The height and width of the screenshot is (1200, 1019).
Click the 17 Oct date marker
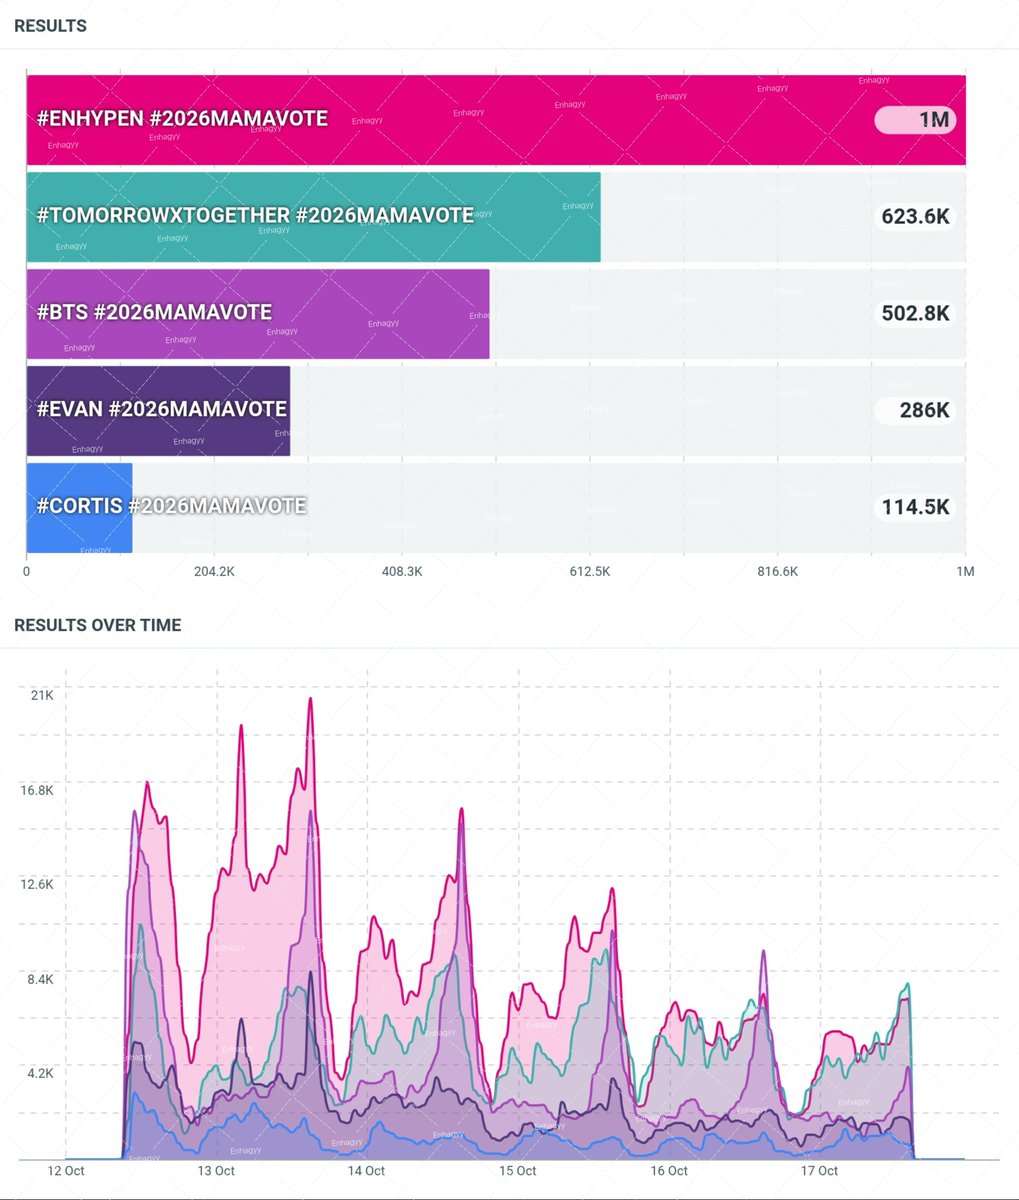point(820,1171)
